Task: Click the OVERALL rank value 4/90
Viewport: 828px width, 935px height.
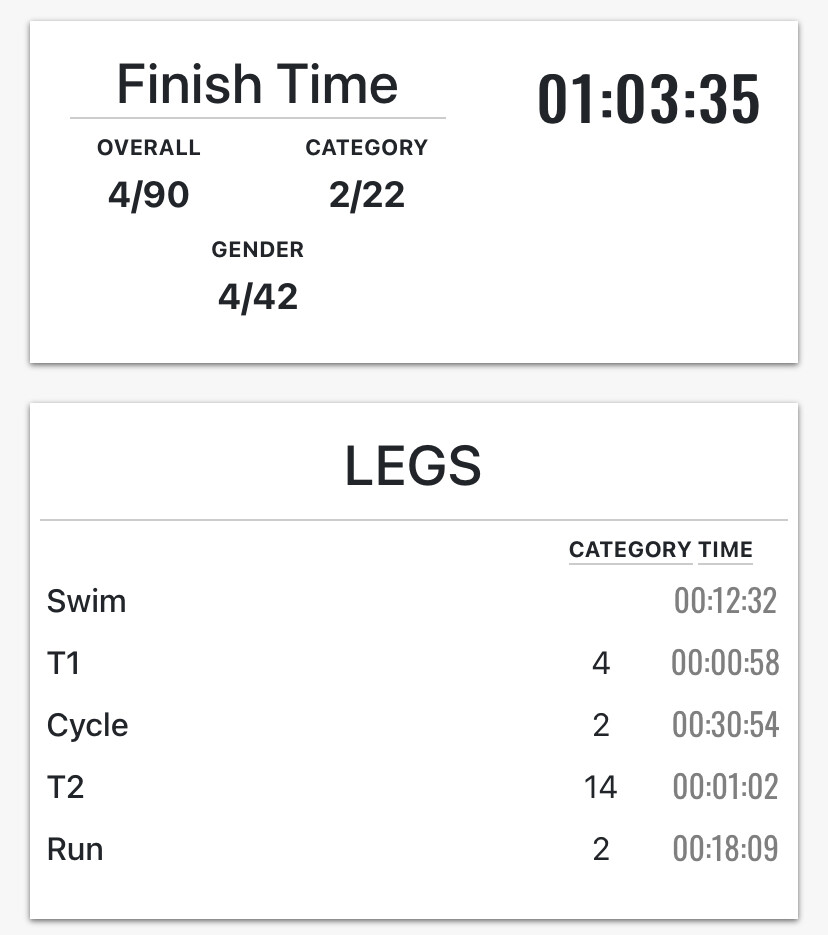Action: 148,195
